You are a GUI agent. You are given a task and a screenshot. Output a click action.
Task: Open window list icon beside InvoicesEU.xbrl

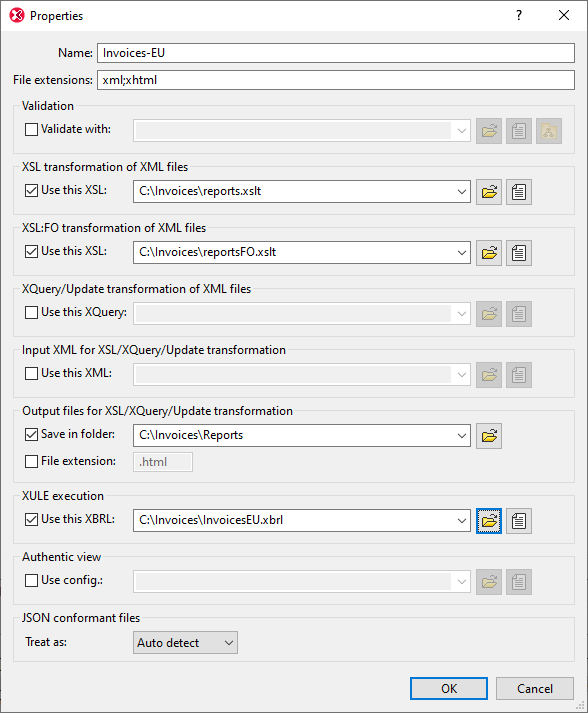519,521
